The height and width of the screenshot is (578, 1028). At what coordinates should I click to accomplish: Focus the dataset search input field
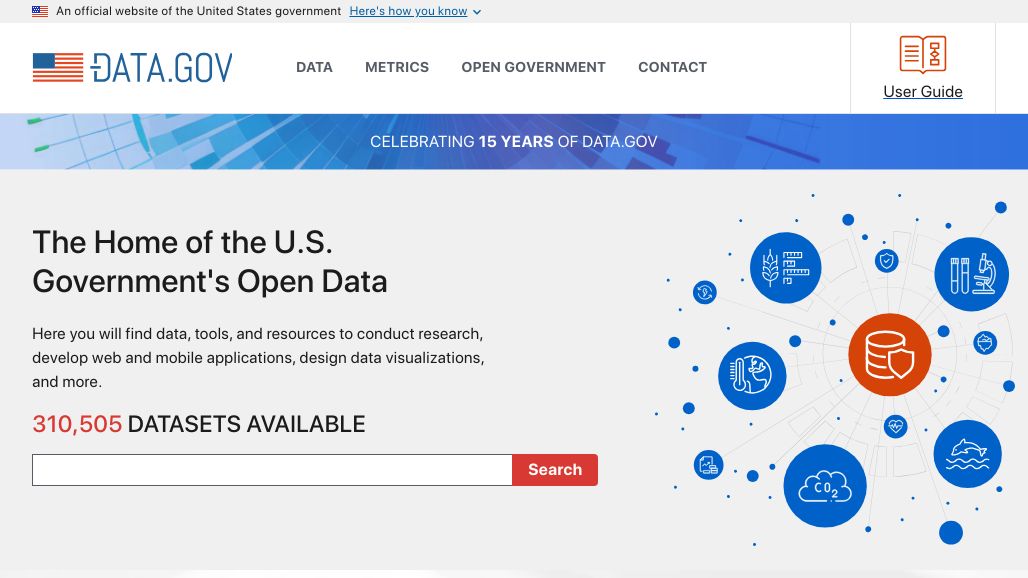click(x=272, y=470)
